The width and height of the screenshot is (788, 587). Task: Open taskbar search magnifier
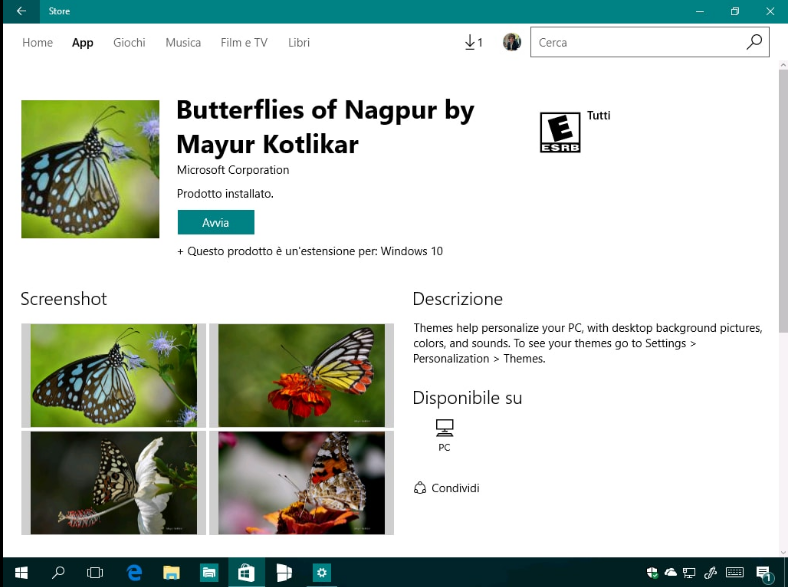tap(58, 572)
